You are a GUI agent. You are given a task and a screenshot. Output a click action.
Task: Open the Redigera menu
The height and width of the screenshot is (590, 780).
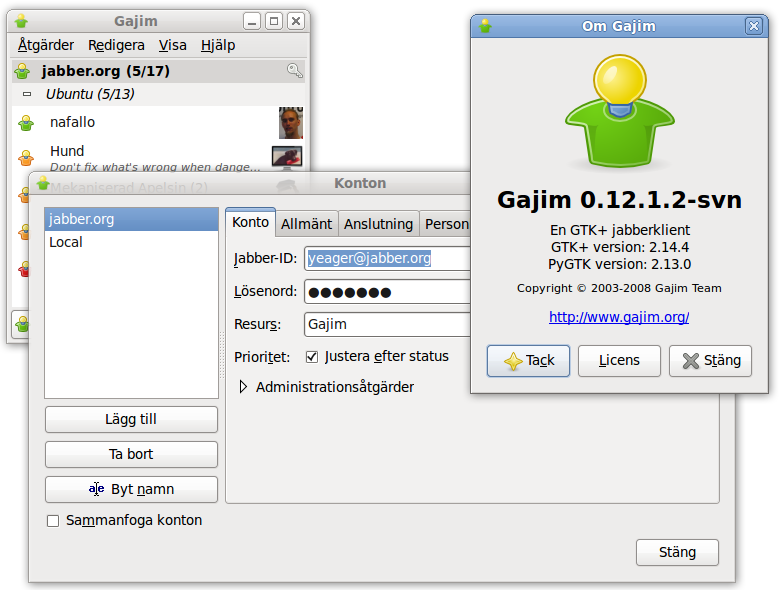point(116,45)
